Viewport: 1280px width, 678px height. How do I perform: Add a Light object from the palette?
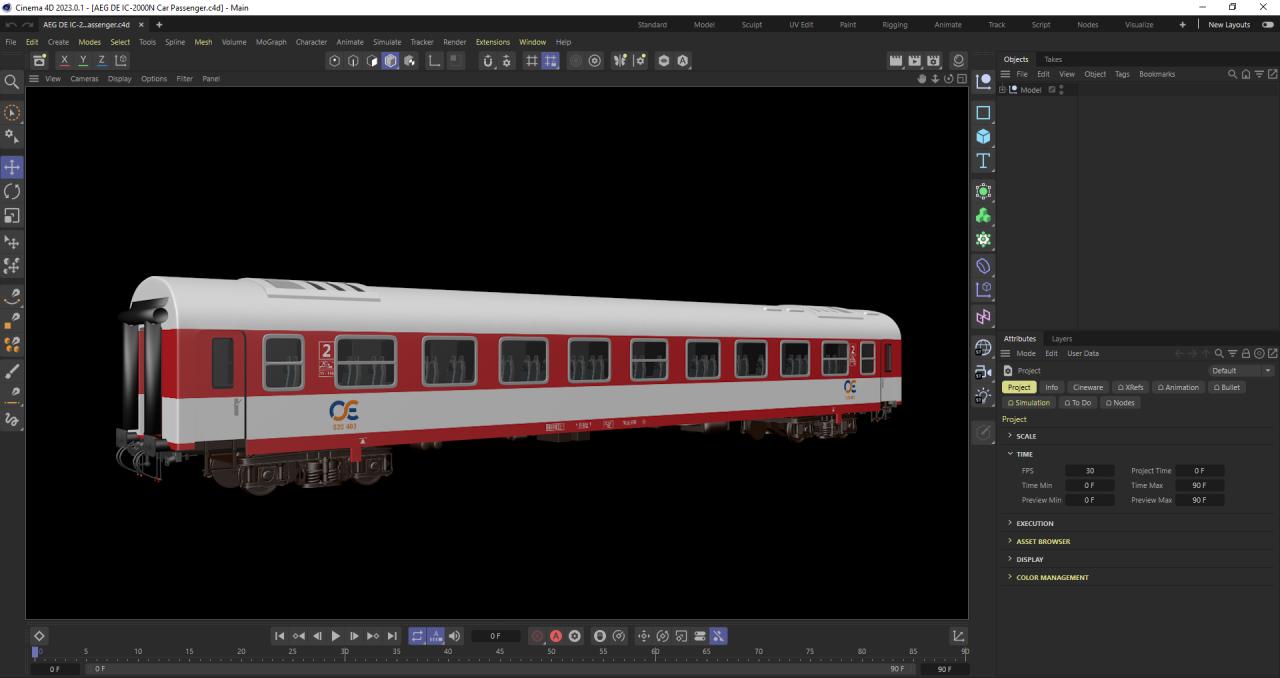pos(983,396)
